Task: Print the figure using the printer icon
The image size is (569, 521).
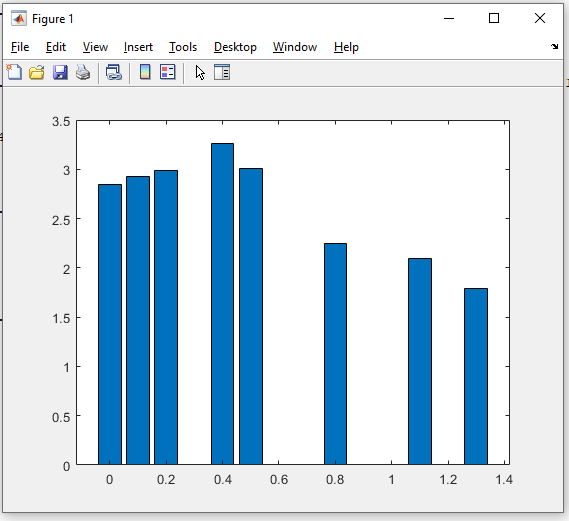Action: click(x=83, y=72)
